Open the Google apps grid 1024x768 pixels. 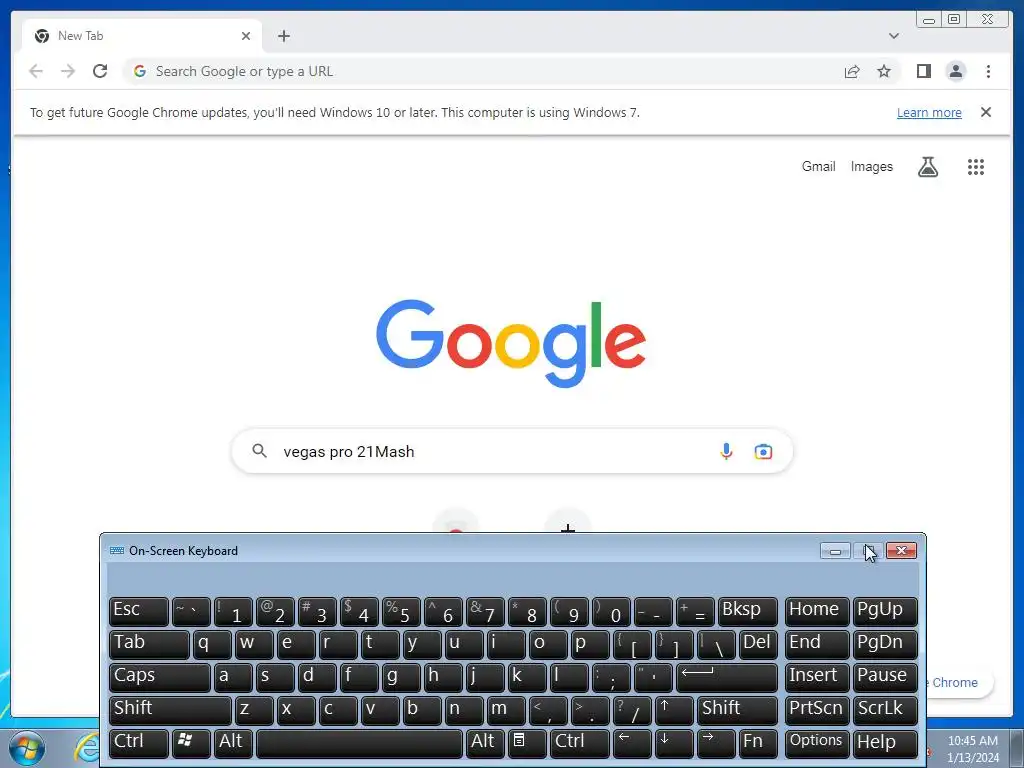pos(976,167)
